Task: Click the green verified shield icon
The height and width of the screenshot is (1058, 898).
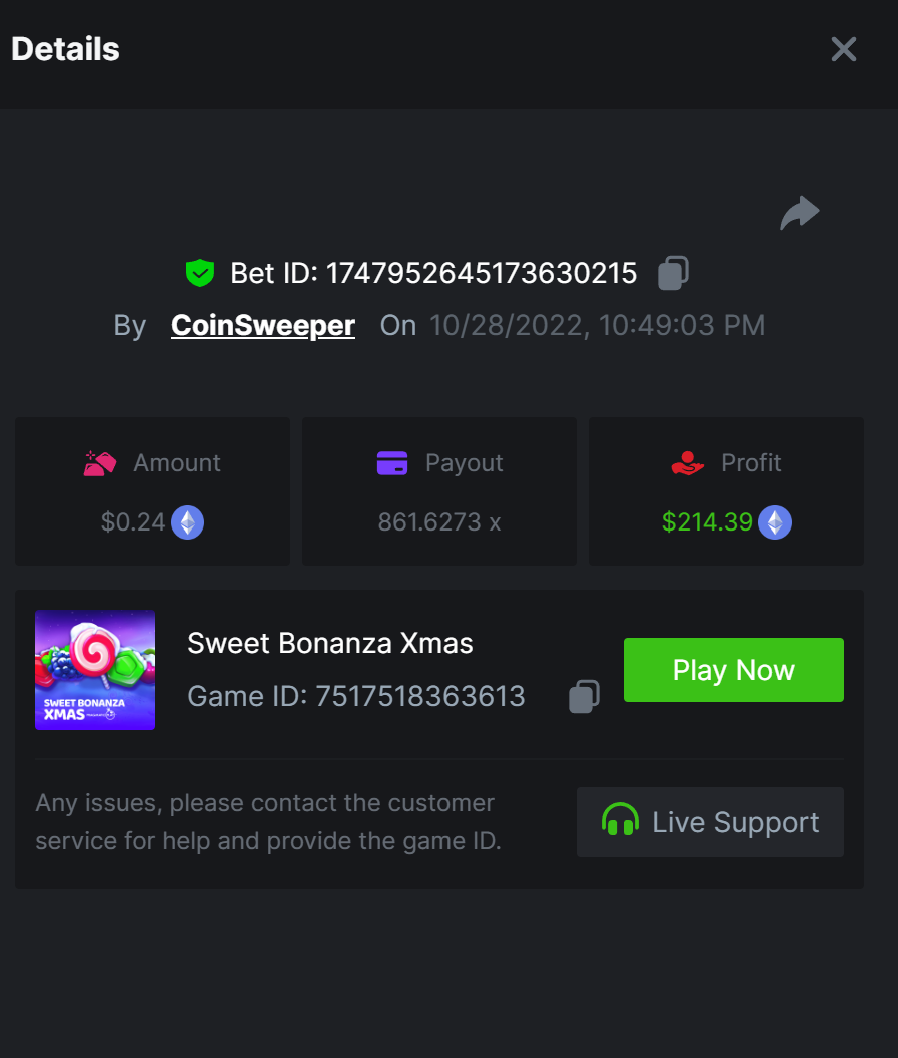Action: [x=200, y=273]
